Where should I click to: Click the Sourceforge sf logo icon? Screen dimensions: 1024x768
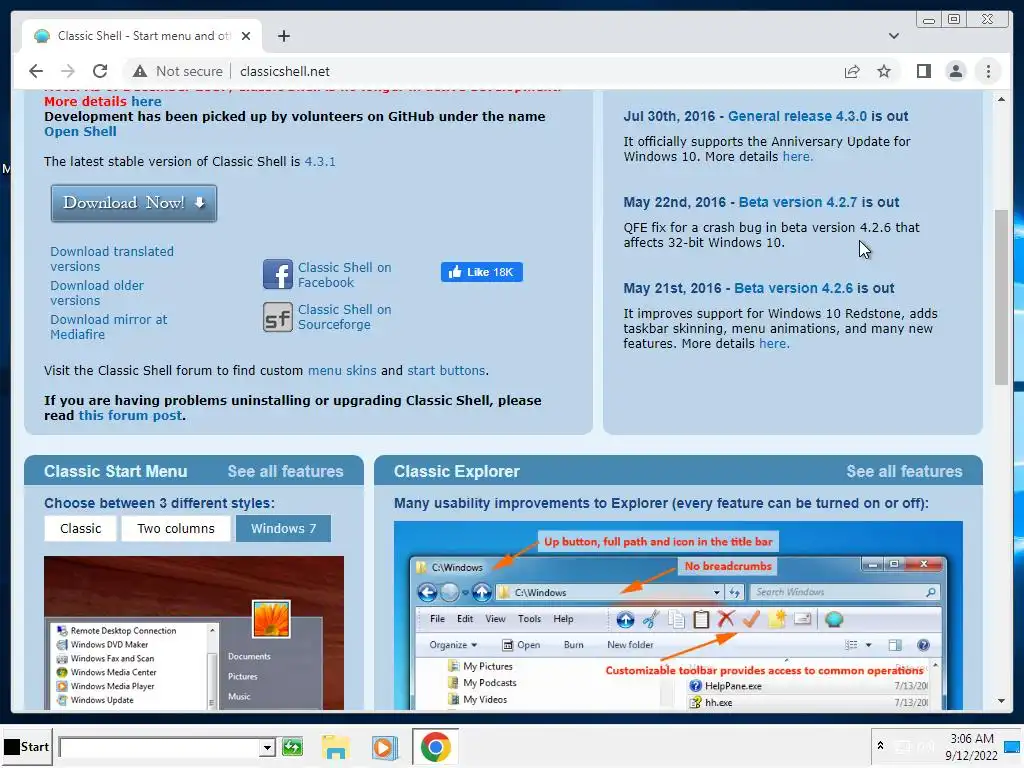(278, 317)
